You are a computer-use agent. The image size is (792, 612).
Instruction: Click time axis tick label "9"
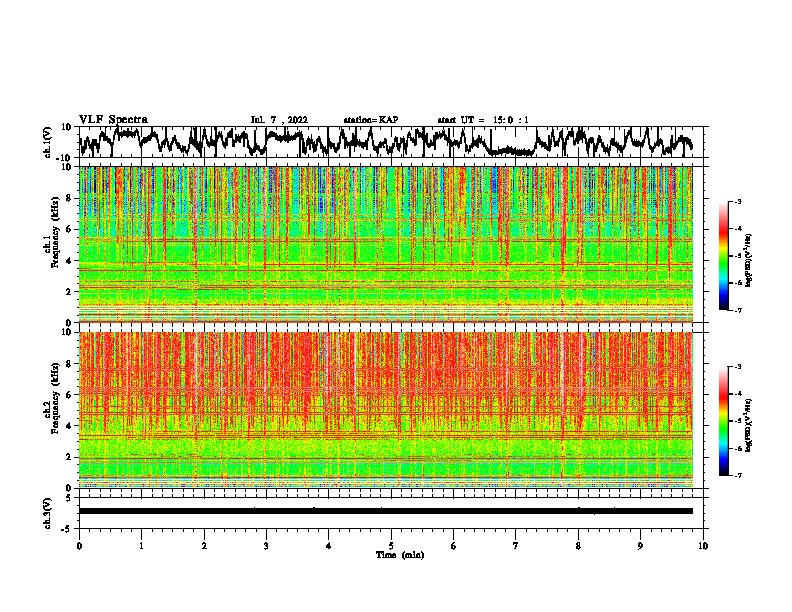coord(640,546)
